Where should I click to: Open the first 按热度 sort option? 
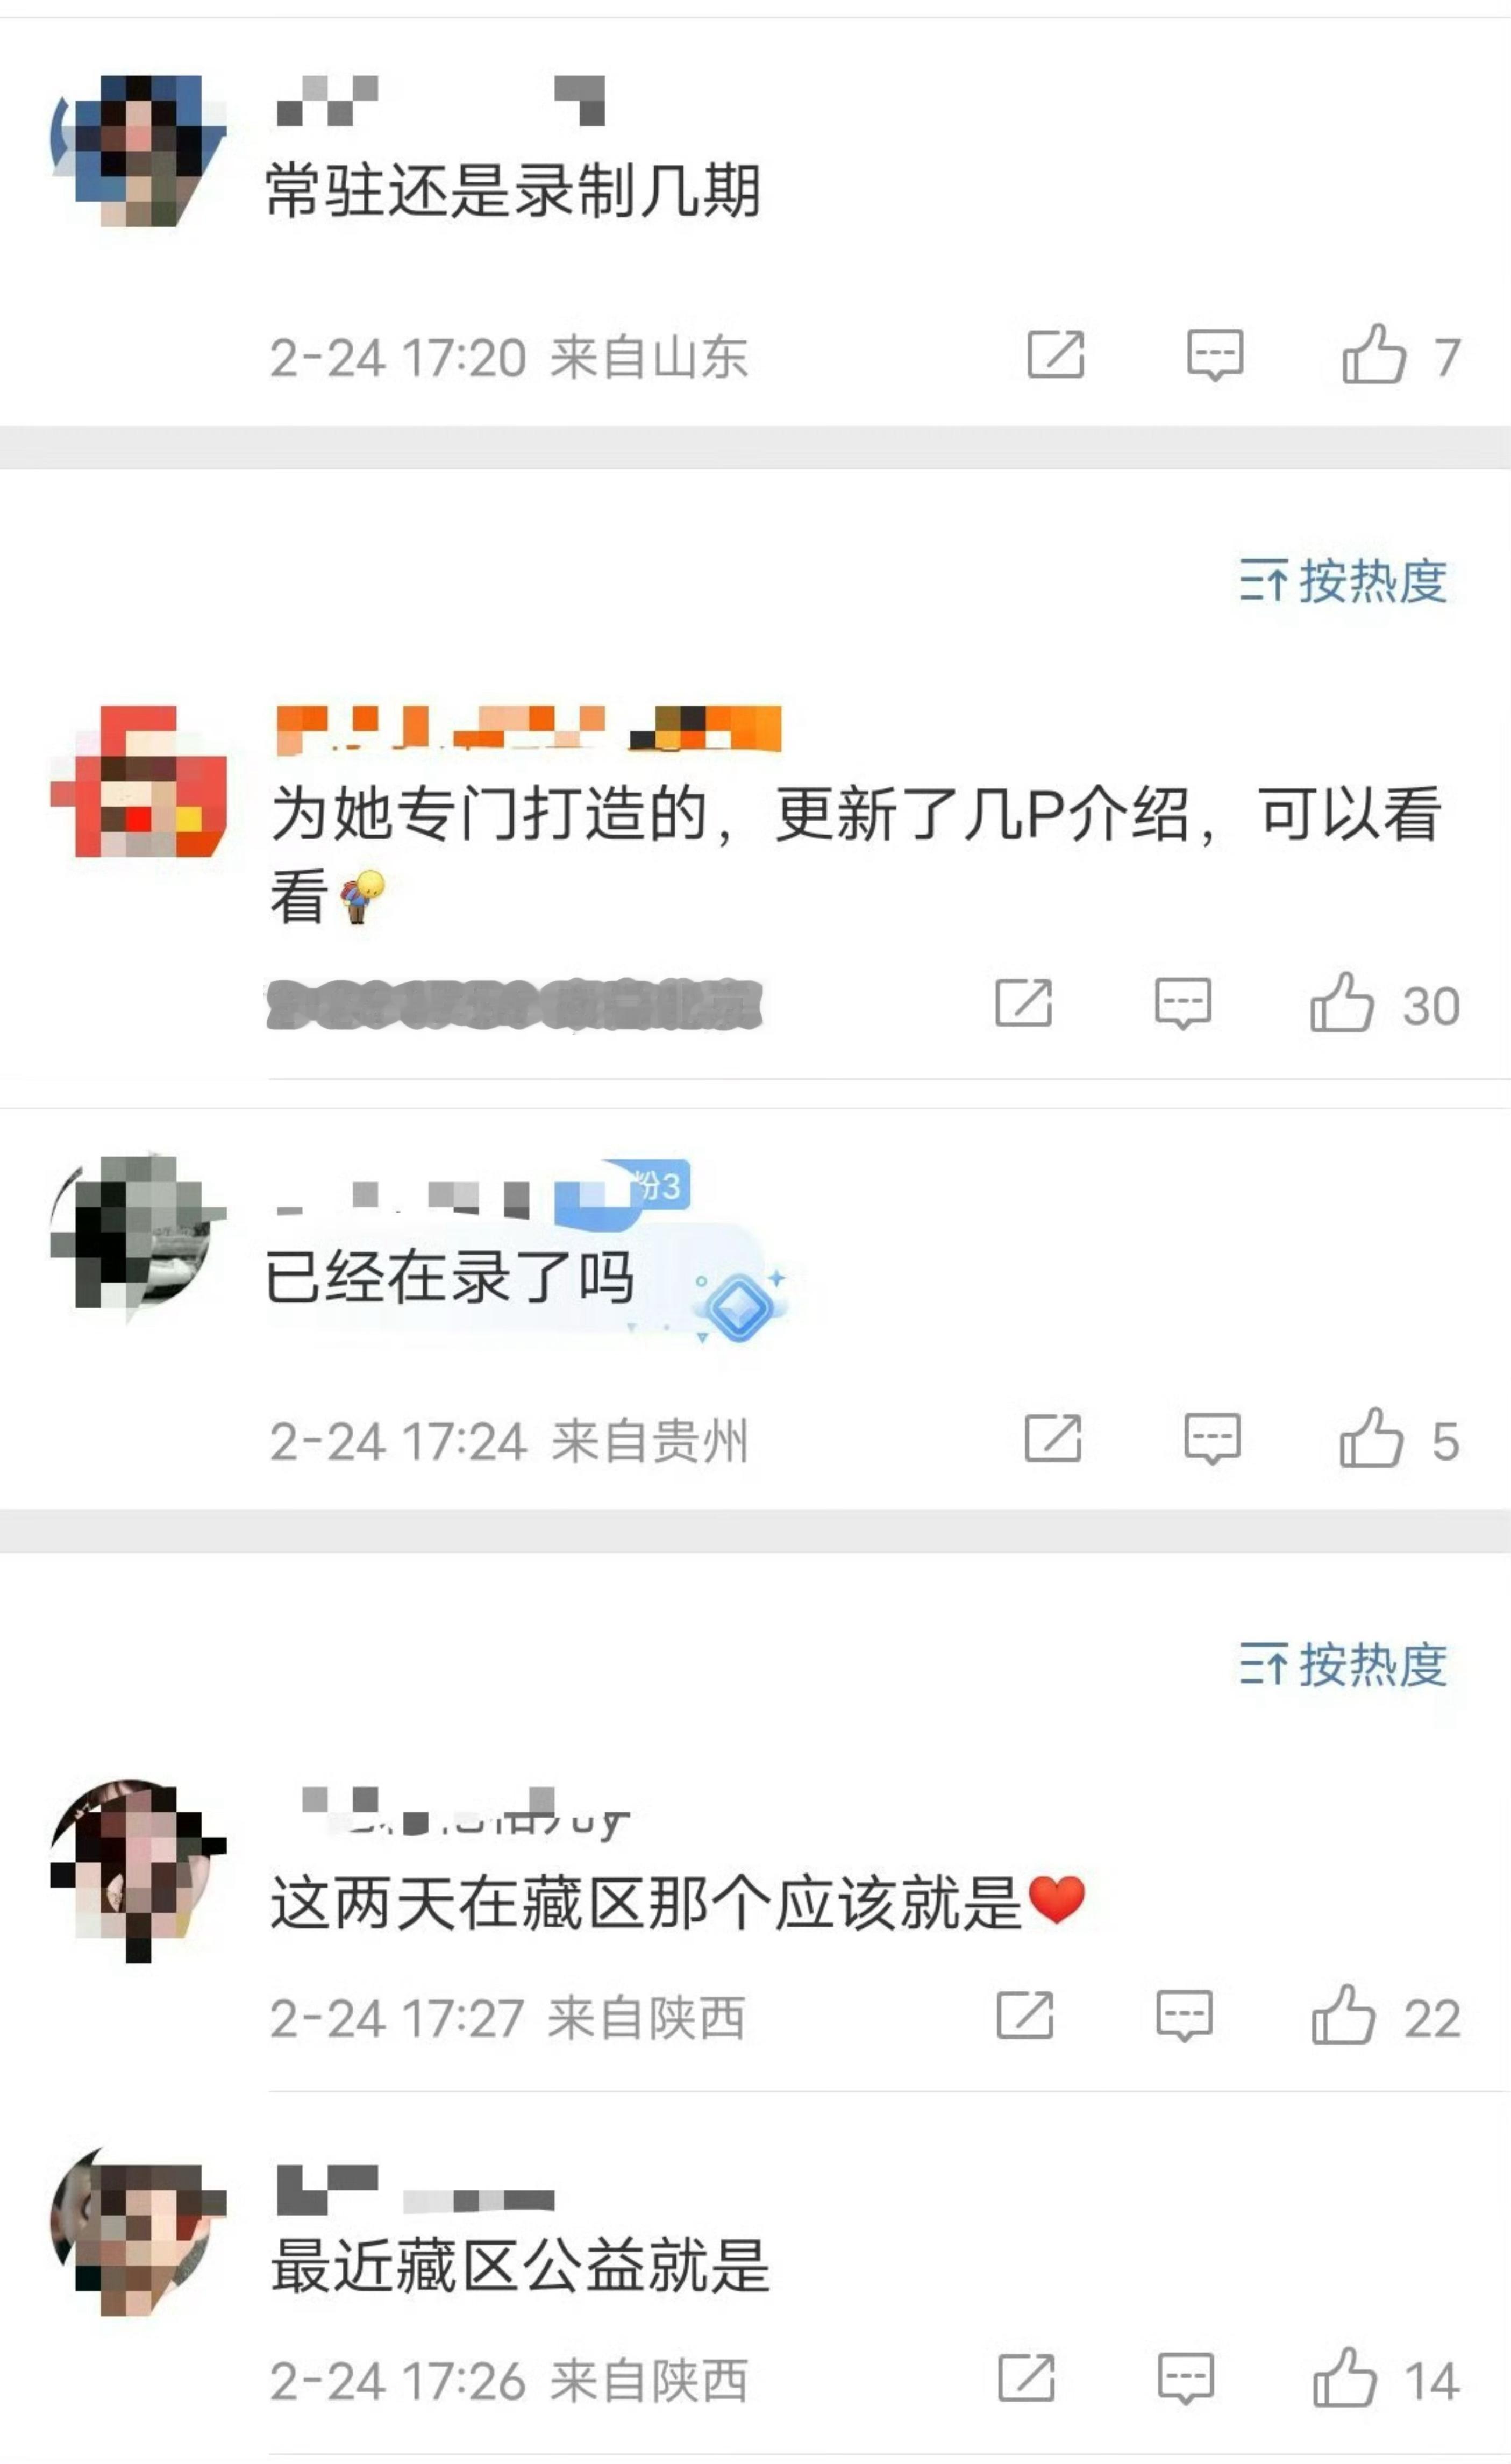(x=1343, y=581)
